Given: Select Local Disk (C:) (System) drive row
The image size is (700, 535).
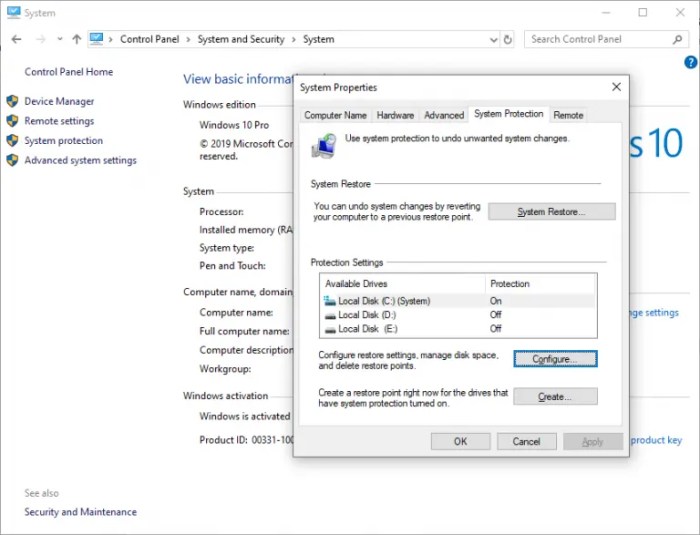Looking at the screenshot, I should coord(458,301).
